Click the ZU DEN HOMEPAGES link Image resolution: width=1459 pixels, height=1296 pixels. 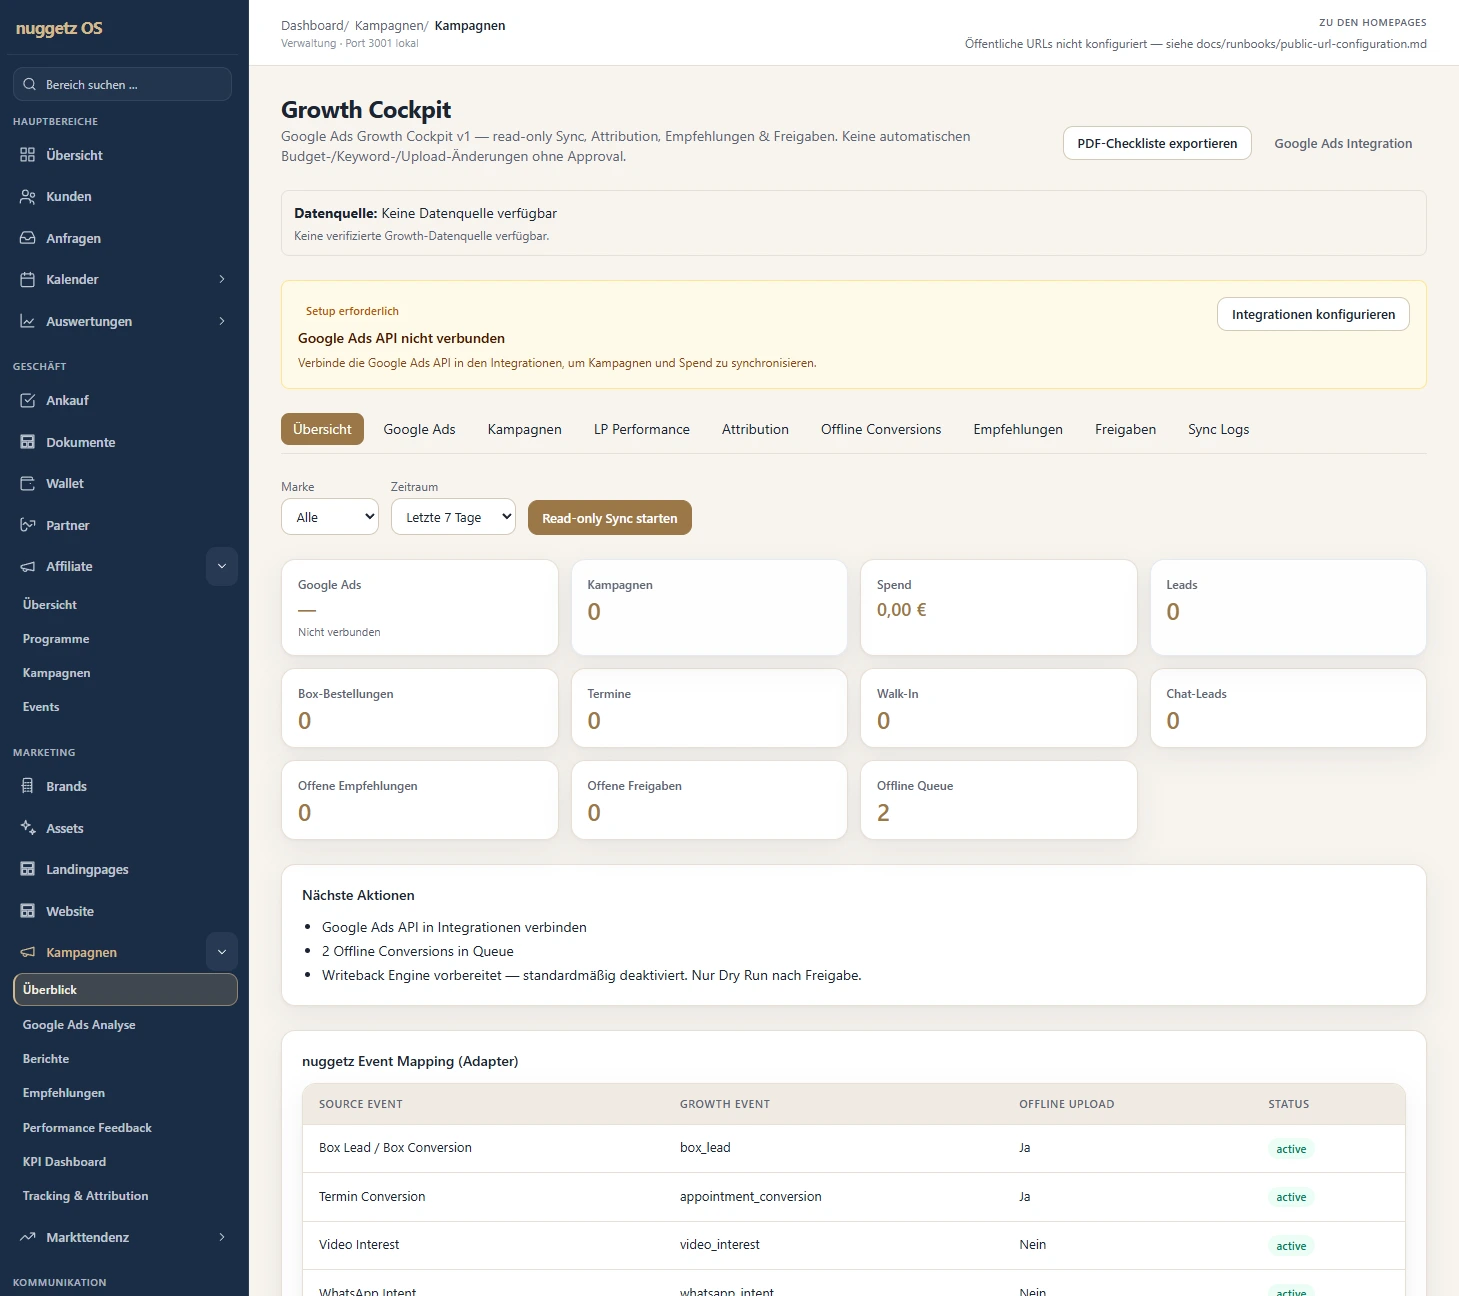click(1373, 22)
